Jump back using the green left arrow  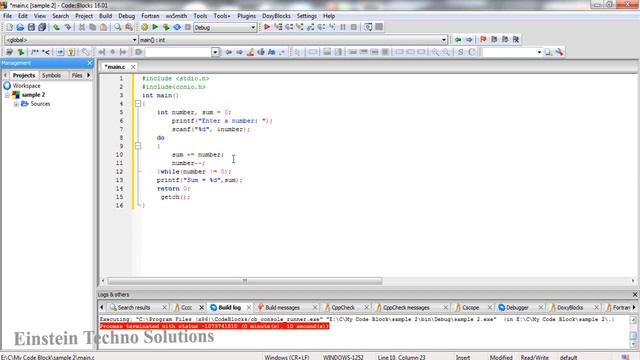[458, 40]
